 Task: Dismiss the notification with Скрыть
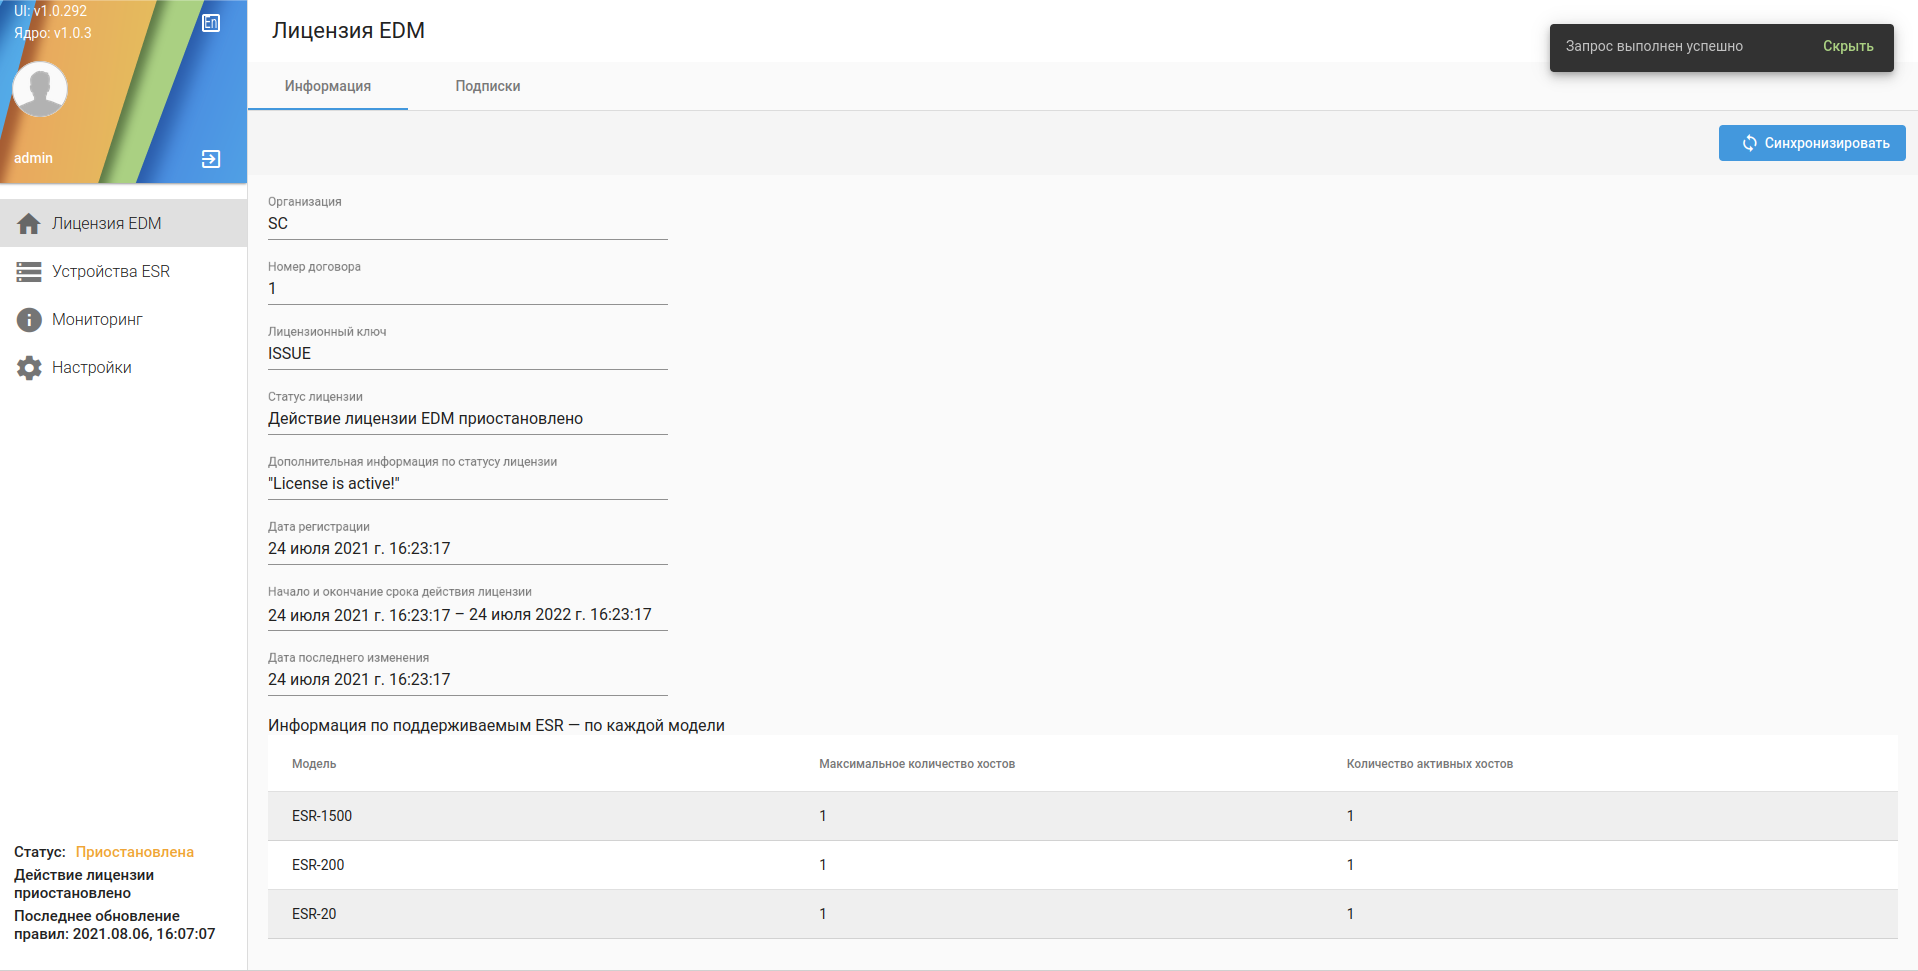coord(1847,46)
